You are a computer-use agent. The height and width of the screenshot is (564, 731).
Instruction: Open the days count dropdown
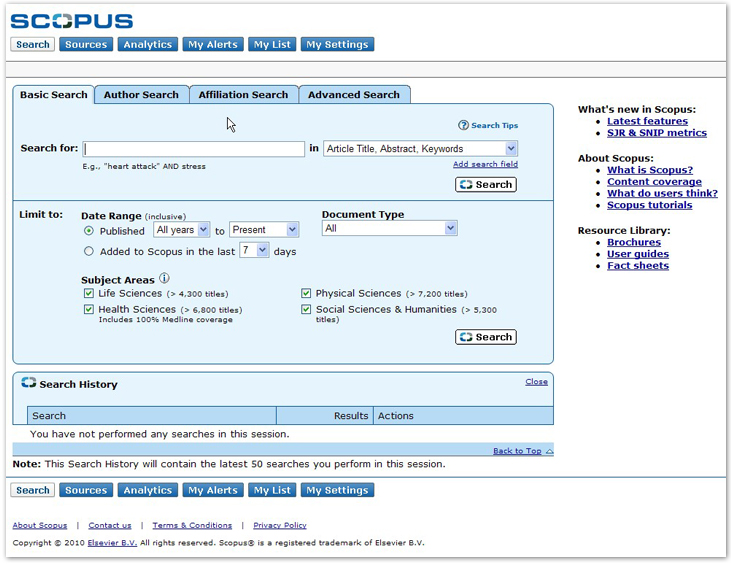coord(254,250)
